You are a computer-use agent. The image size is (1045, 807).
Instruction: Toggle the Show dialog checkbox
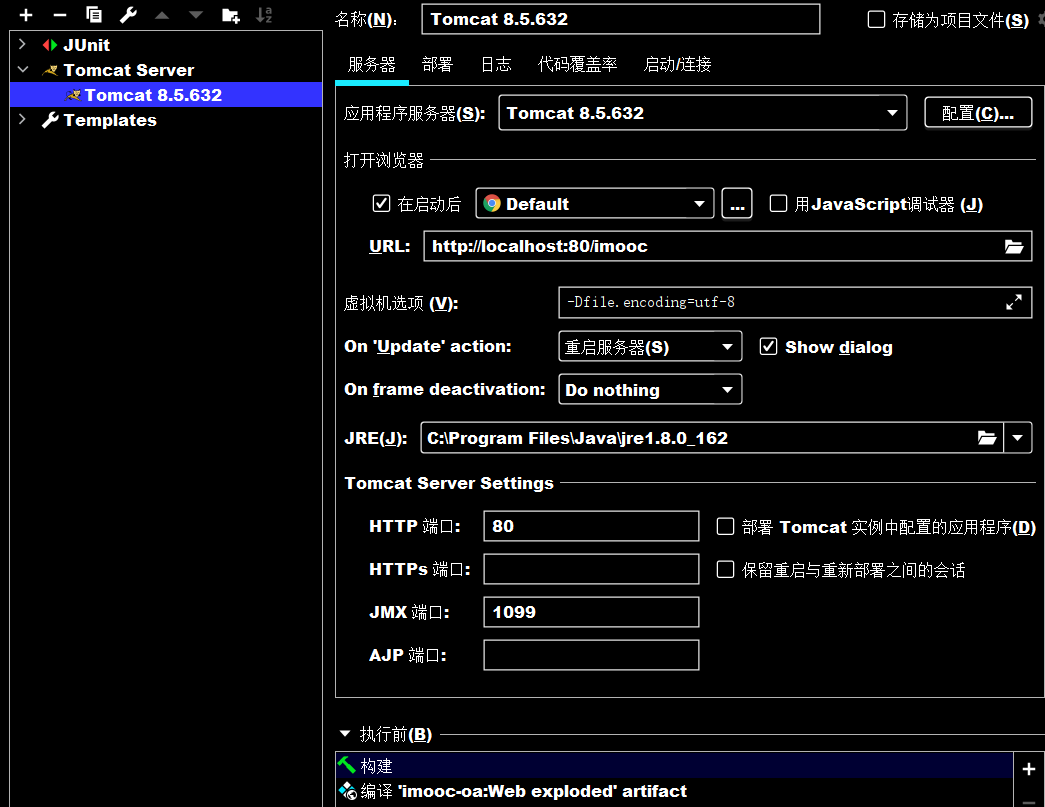click(768, 347)
